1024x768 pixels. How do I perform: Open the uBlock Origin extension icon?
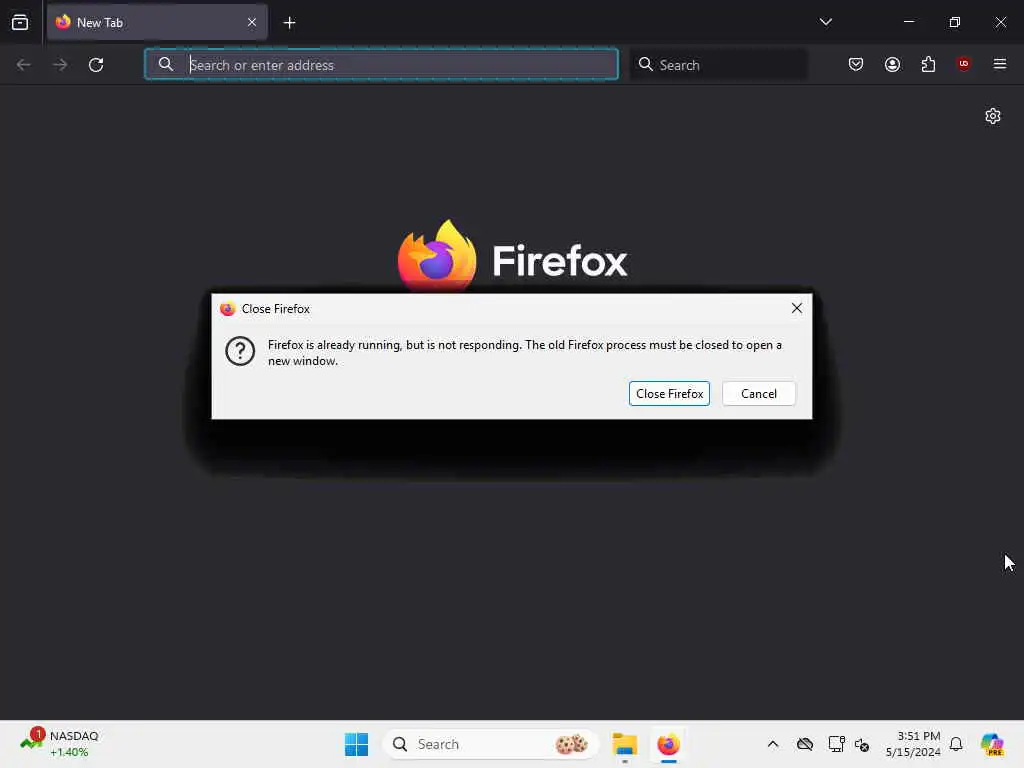(x=963, y=64)
